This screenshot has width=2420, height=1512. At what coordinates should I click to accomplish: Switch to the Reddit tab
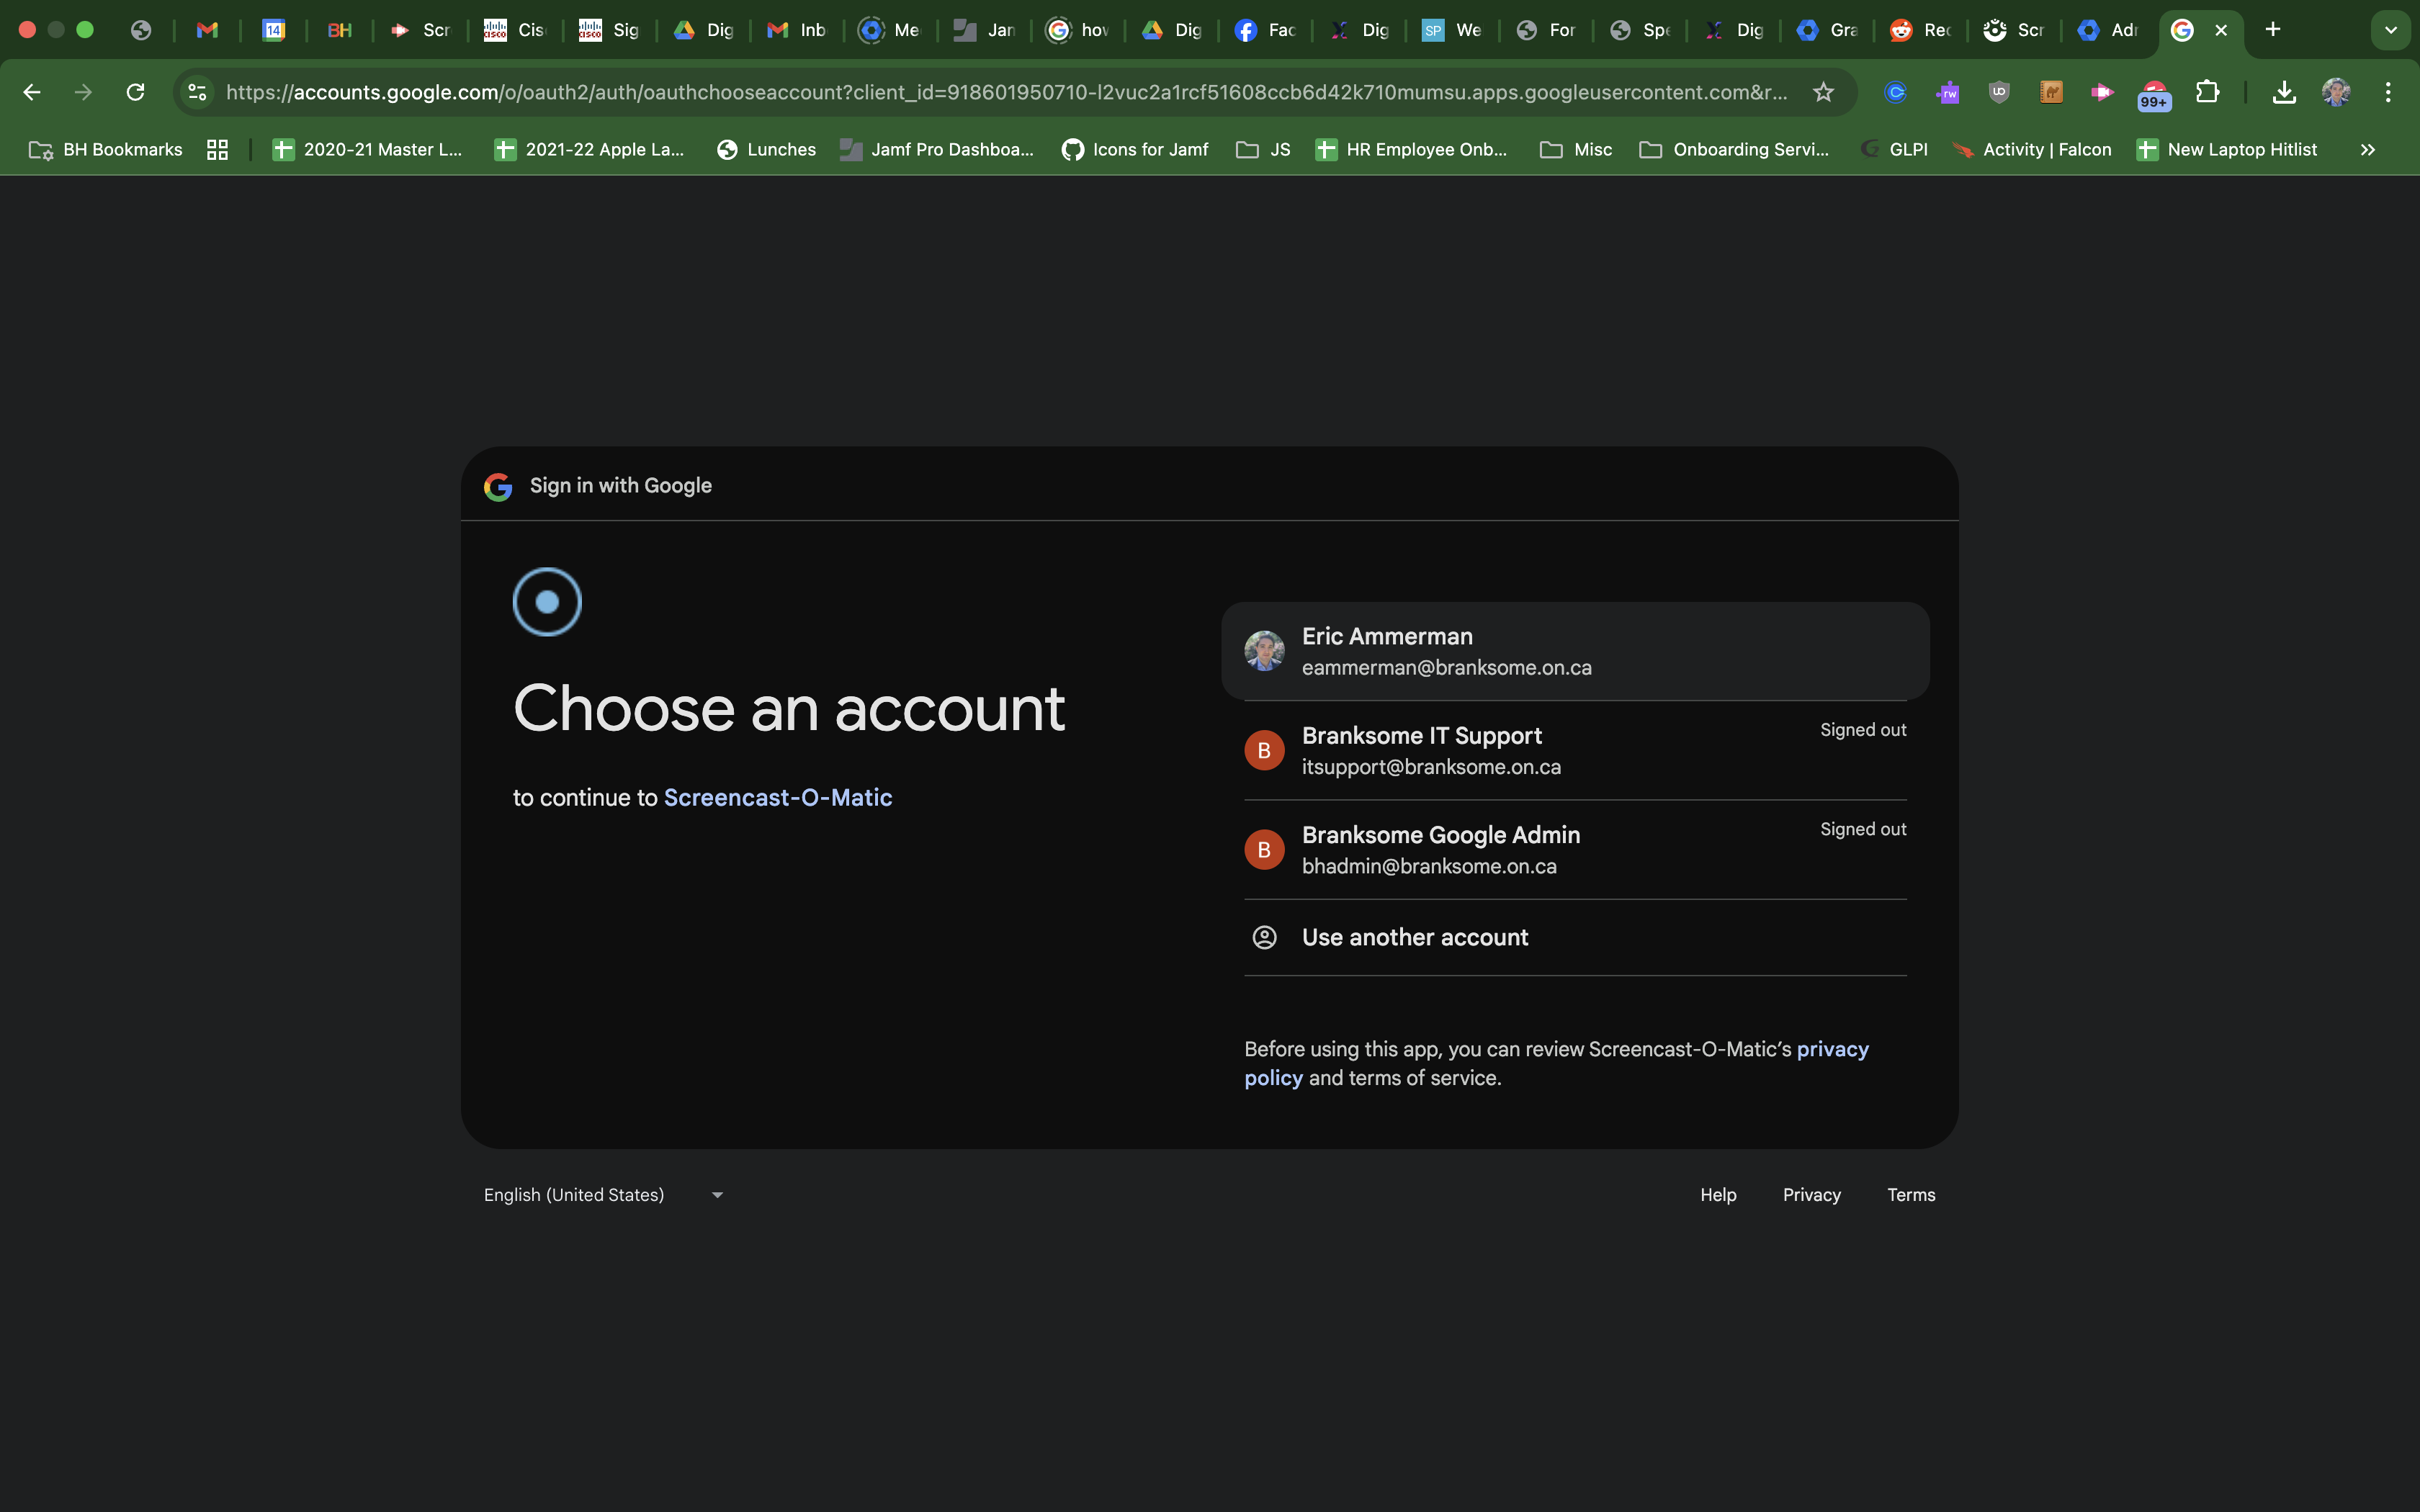pos(1920,30)
